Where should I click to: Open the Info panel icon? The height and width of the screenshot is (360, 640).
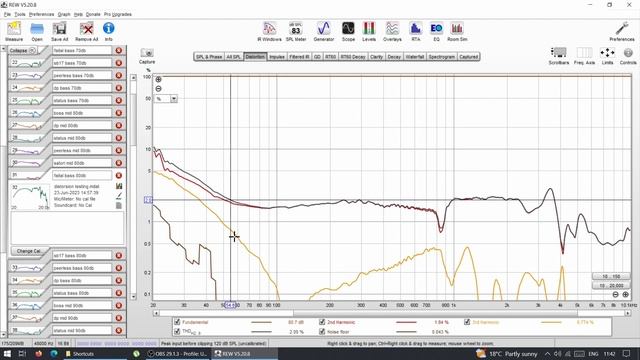(x=108, y=31)
